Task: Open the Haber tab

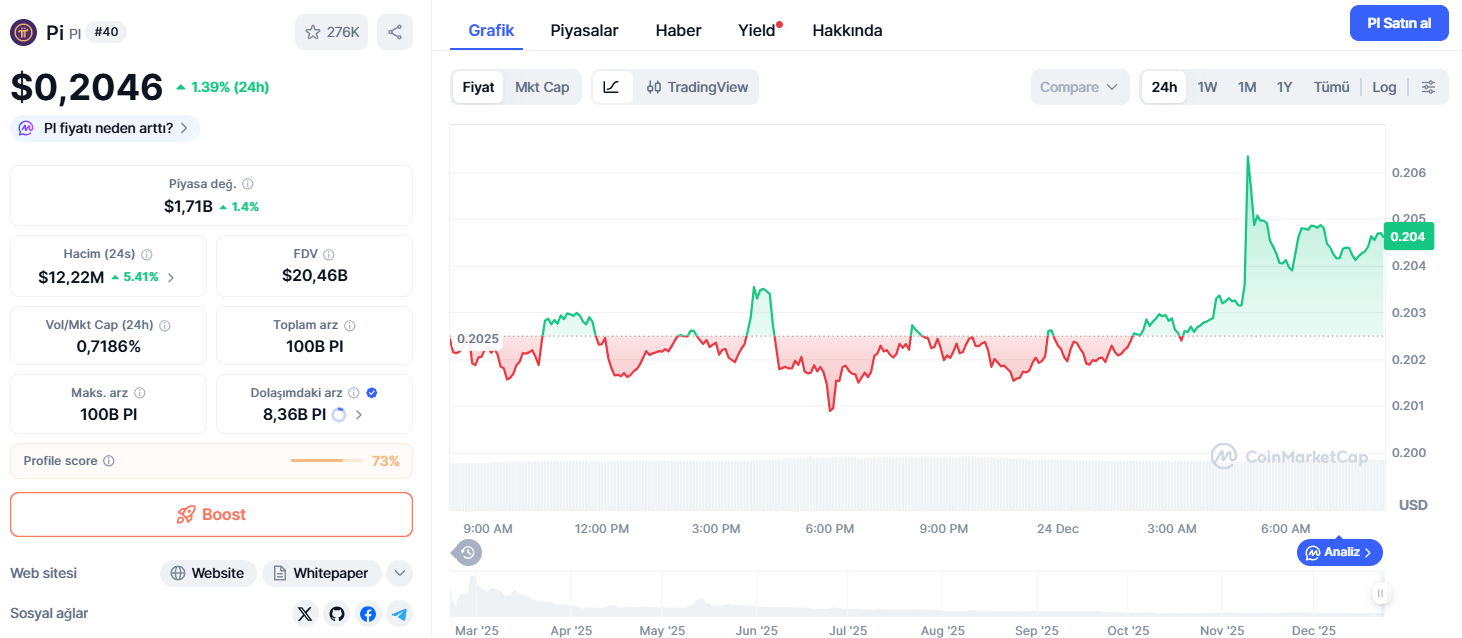Action: 678,30
